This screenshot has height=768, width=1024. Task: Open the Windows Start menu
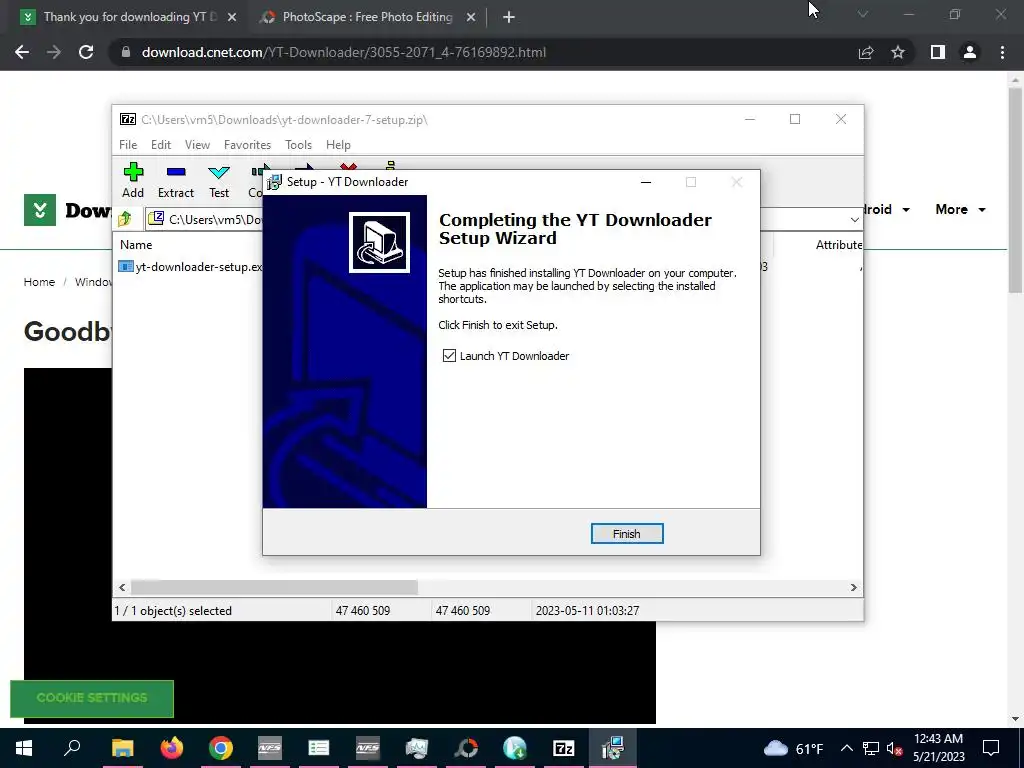pos(24,748)
